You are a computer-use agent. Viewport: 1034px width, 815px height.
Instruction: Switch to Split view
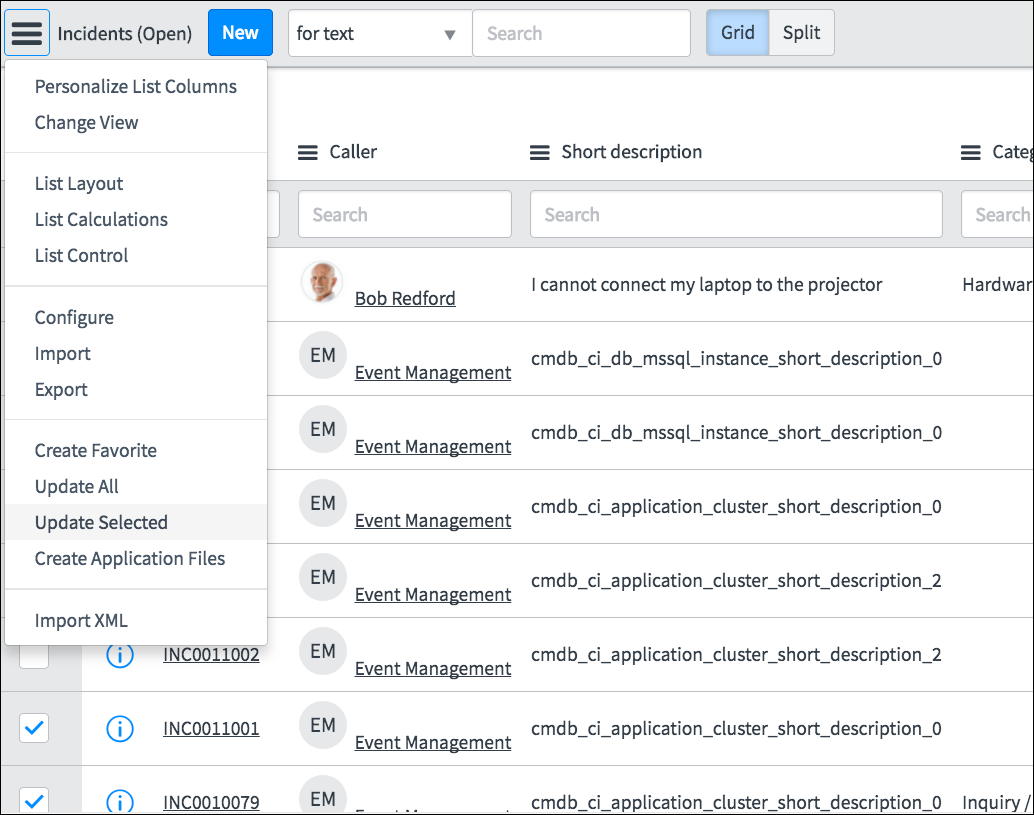tap(801, 33)
